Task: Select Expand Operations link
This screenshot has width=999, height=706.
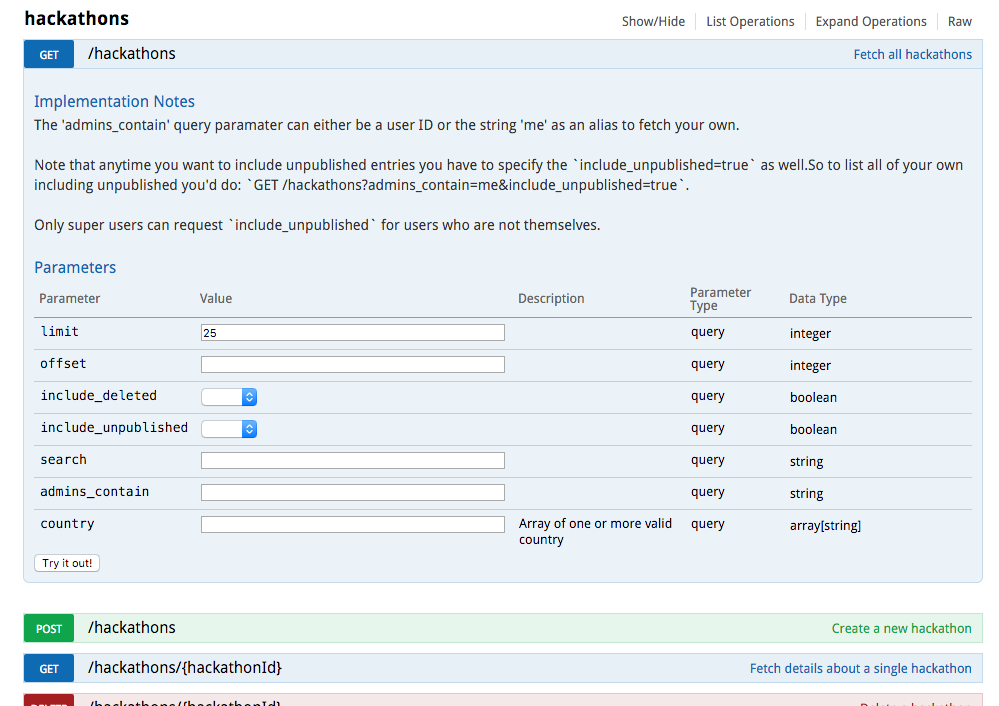Action: pyautogui.click(x=870, y=21)
